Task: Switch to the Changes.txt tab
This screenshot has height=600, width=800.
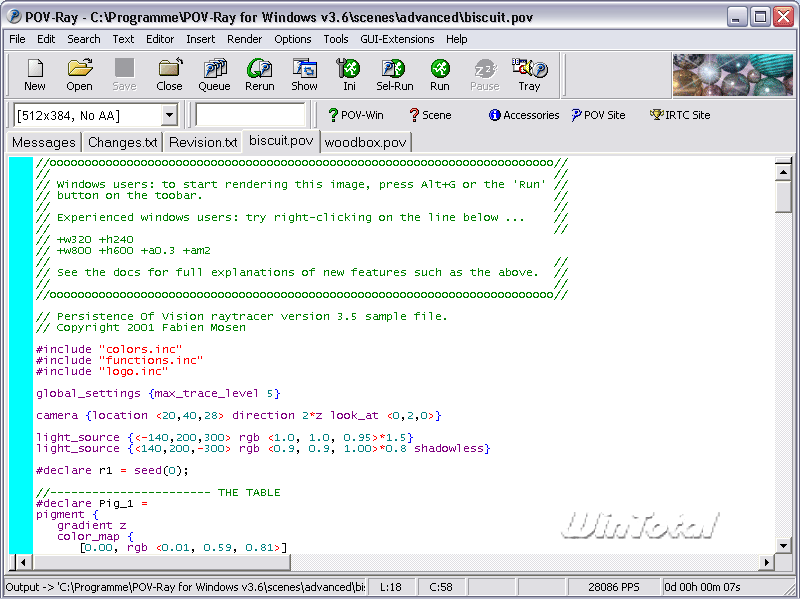Action: coord(122,142)
